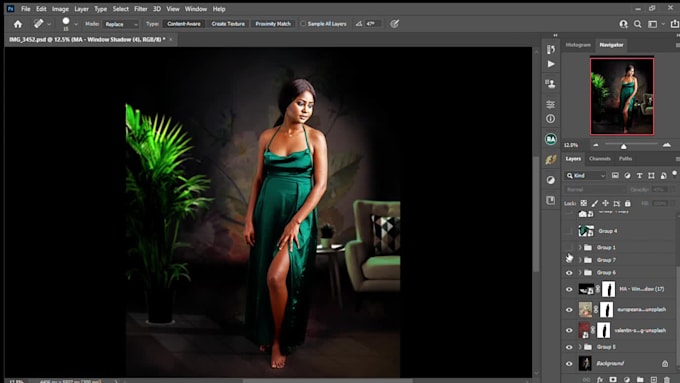Filter layers by pixel layers icon
Screen dimensions: 680x383
coord(615,176)
